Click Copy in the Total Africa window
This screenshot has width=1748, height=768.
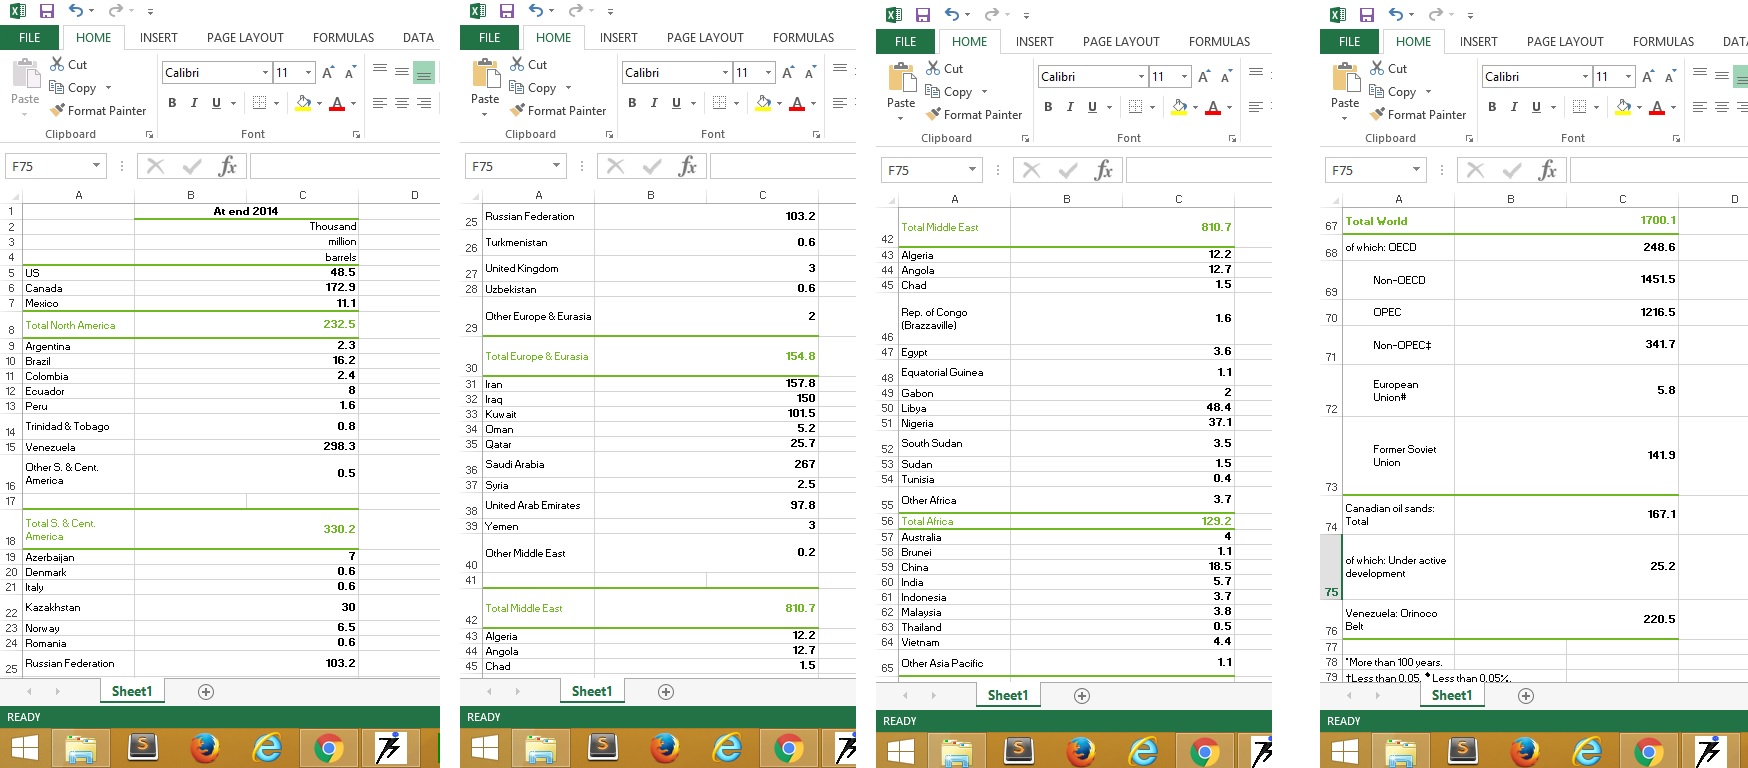click(x=948, y=91)
